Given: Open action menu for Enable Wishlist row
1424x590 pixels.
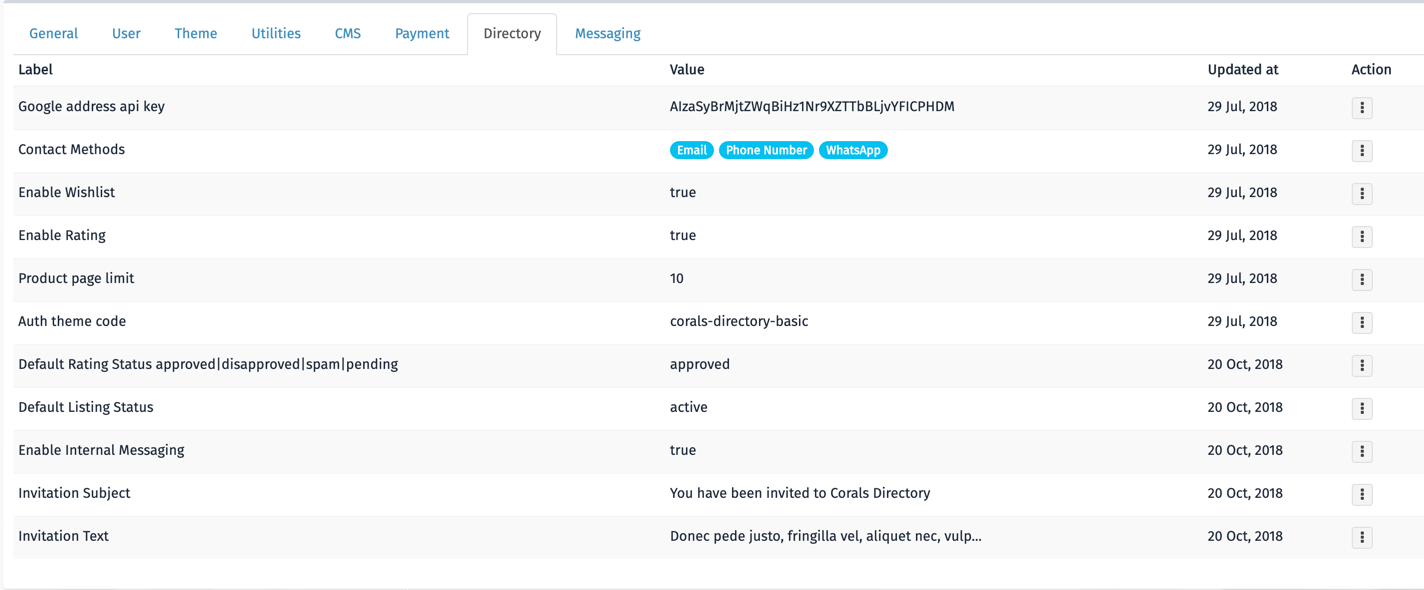Looking at the screenshot, I should point(1362,194).
